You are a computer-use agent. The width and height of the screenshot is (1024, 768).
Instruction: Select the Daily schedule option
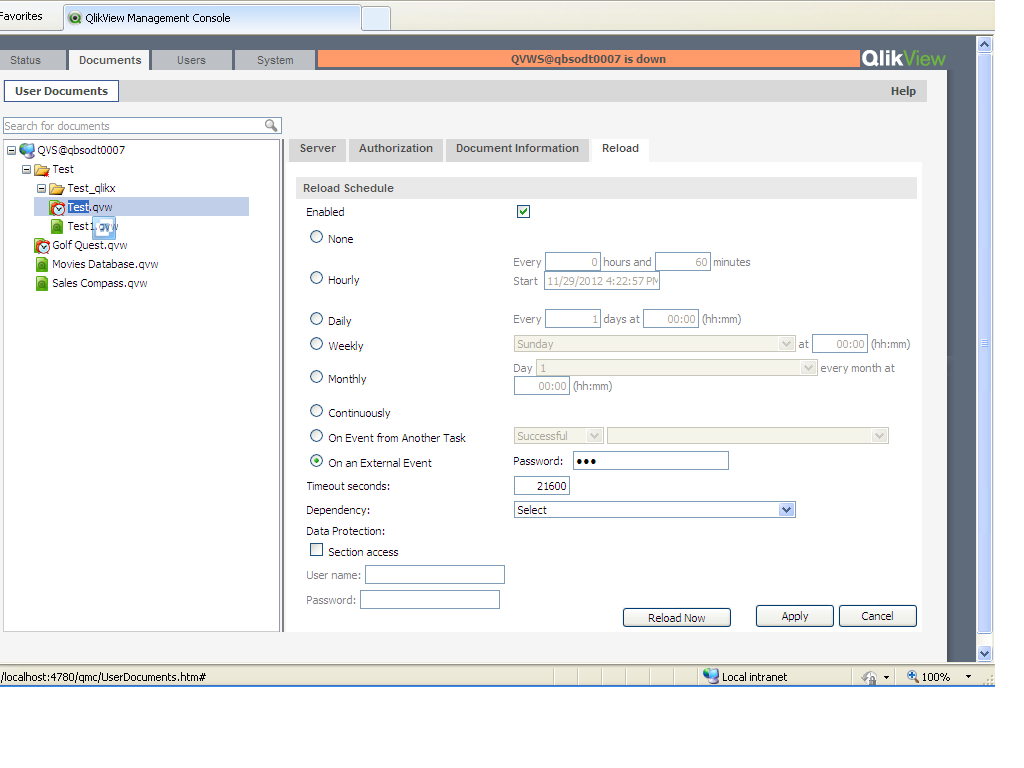(x=316, y=319)
